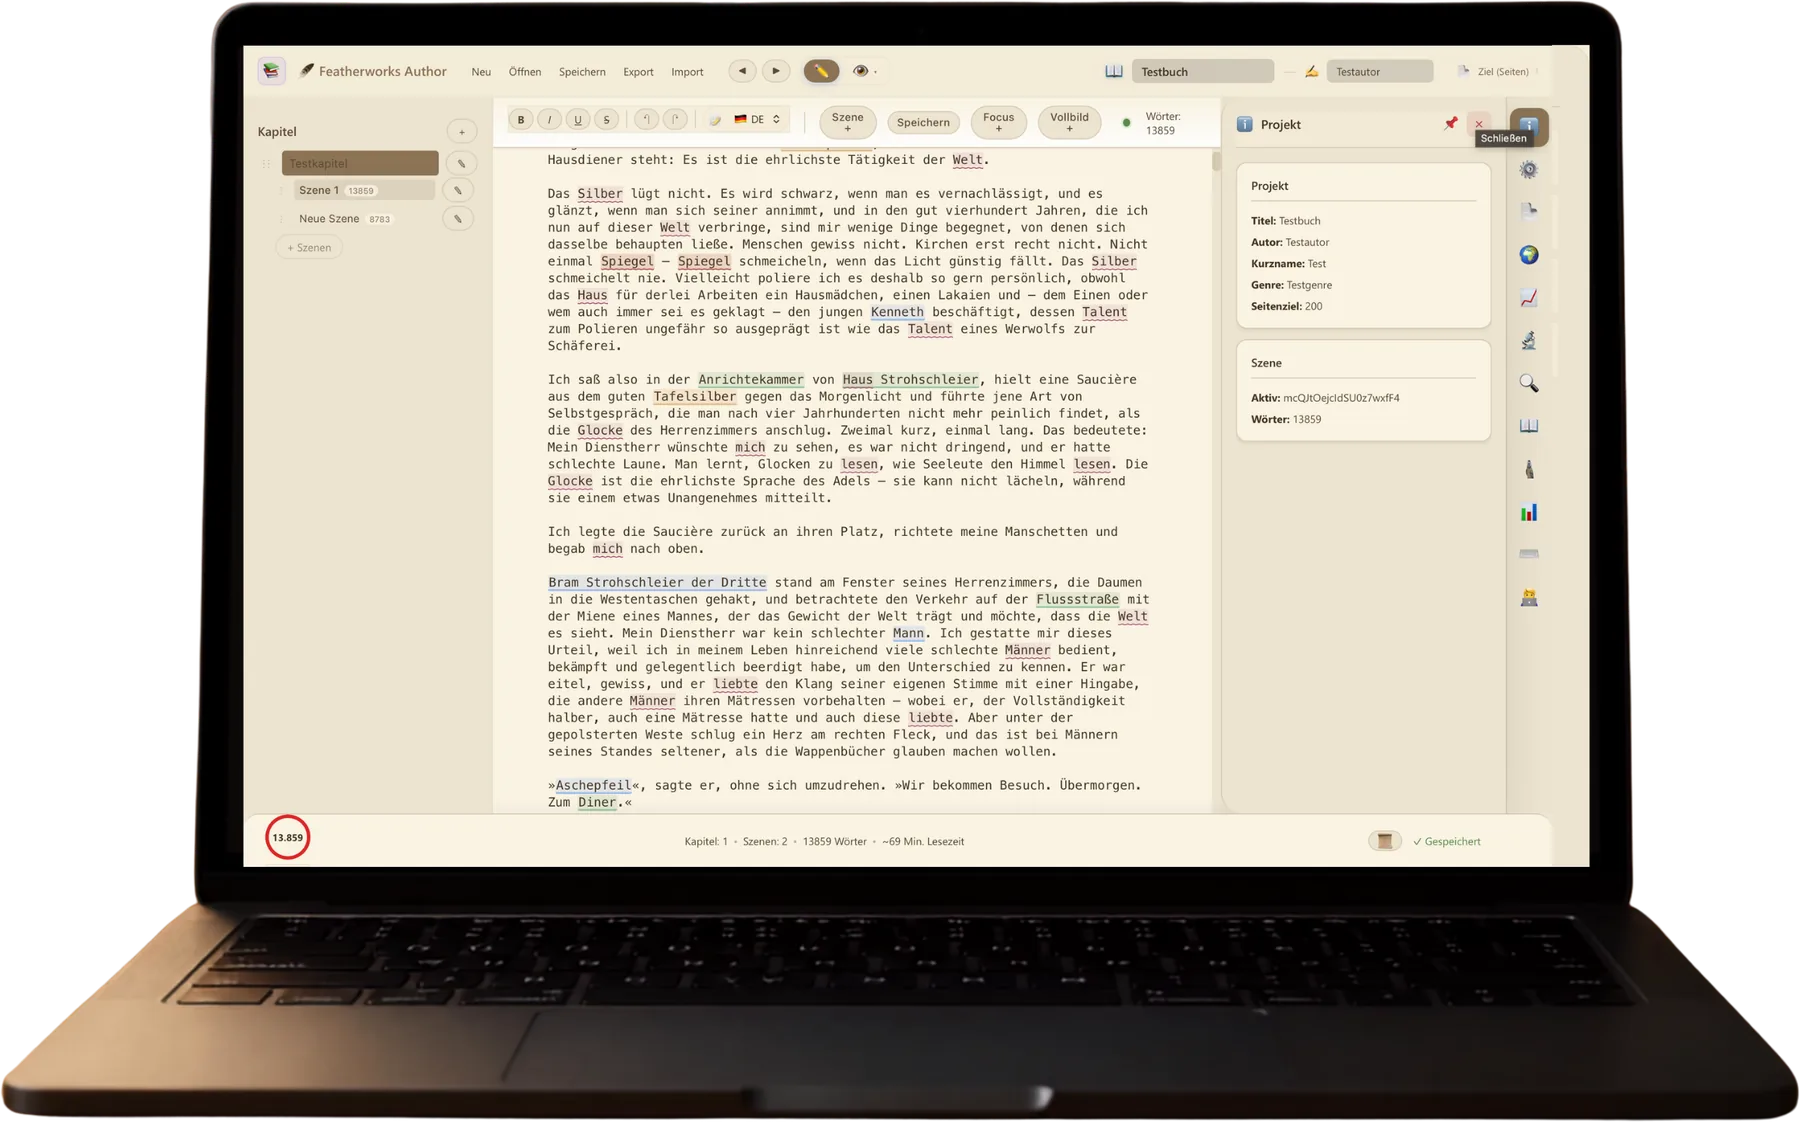Add a new chapter with plus button
The image size is (1800, 1122).
pyautogui.click(x=462, y=132)
